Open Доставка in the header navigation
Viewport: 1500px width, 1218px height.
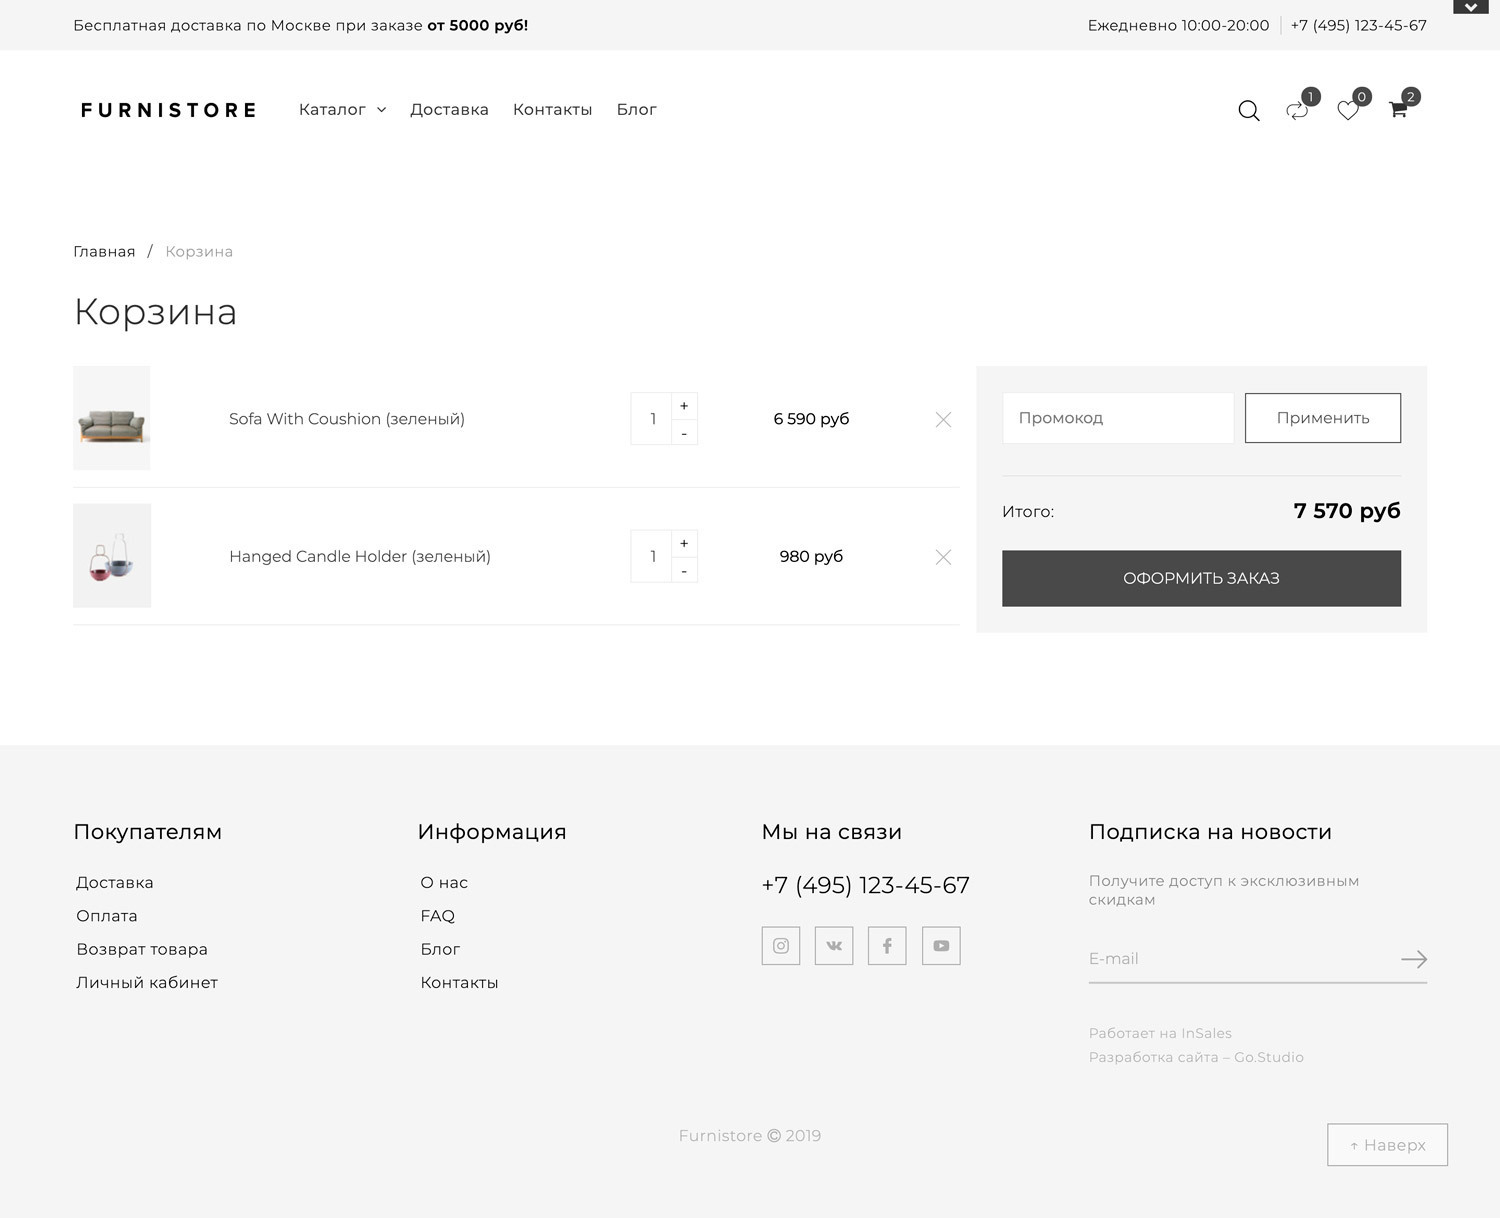click(449, 109)
